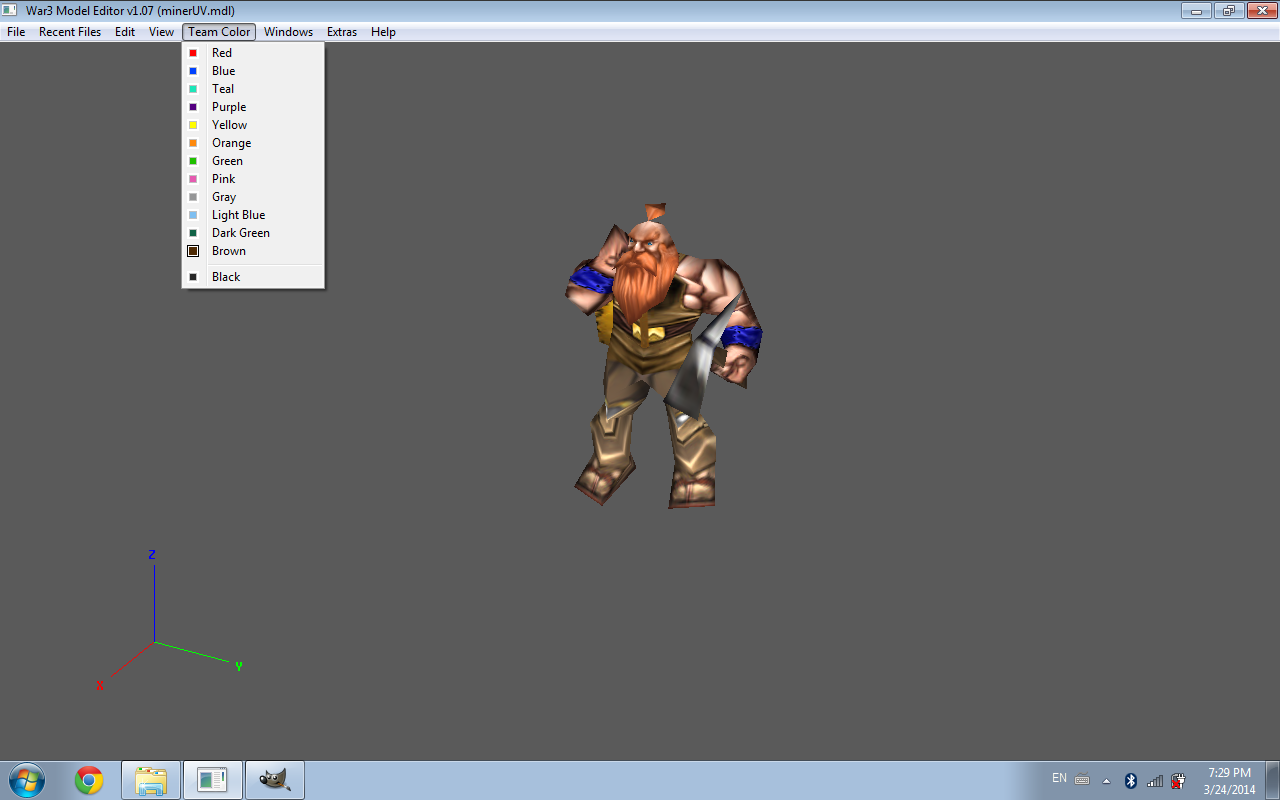Set team color to Pink
Viewport: 1280px width, 800px height.
[x=253, y=179]
